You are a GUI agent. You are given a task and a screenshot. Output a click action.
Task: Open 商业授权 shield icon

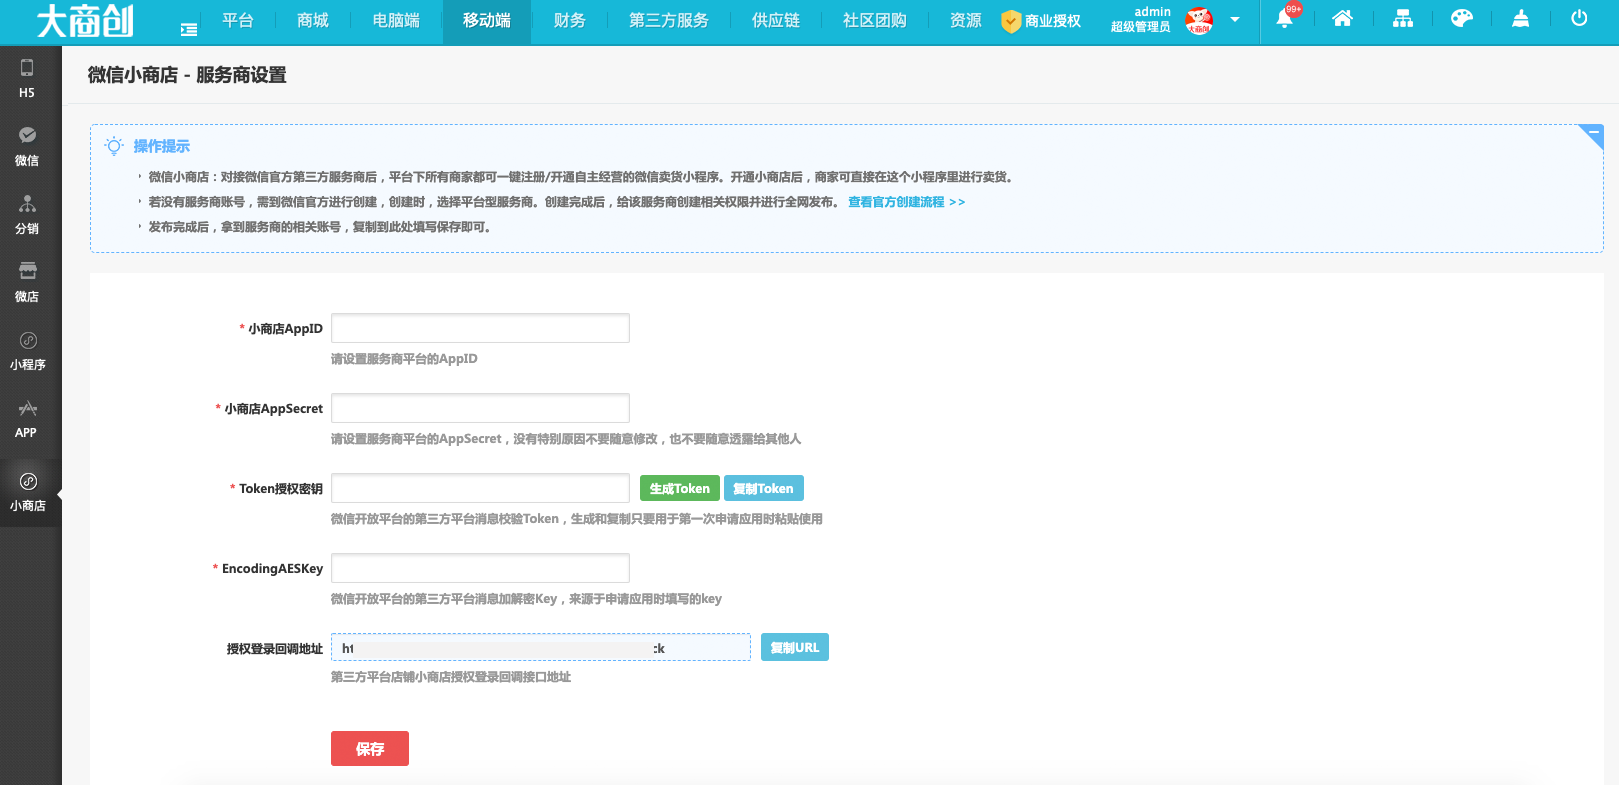click(1011, 21)
